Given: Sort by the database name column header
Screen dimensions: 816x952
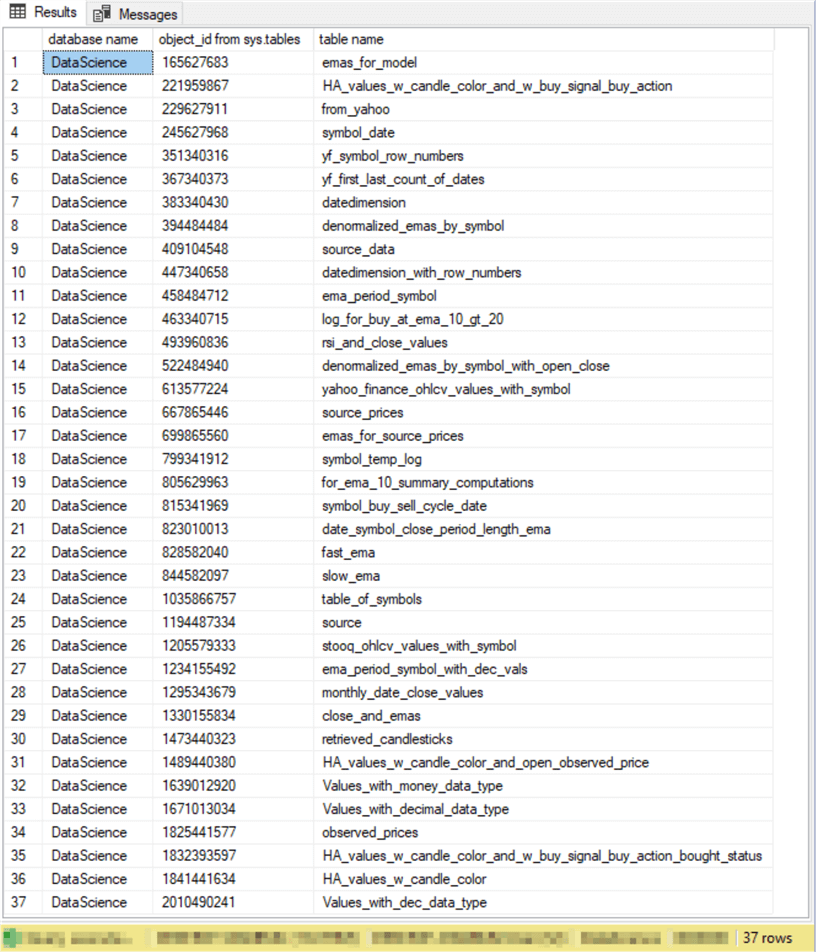Looking at the screenshot, I should pyautogui.click(x=93, y=39).
